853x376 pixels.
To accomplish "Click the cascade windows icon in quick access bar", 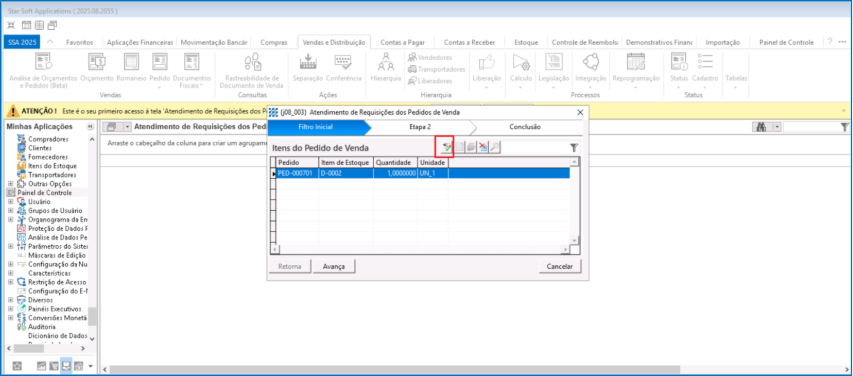I will click(52, 25).
